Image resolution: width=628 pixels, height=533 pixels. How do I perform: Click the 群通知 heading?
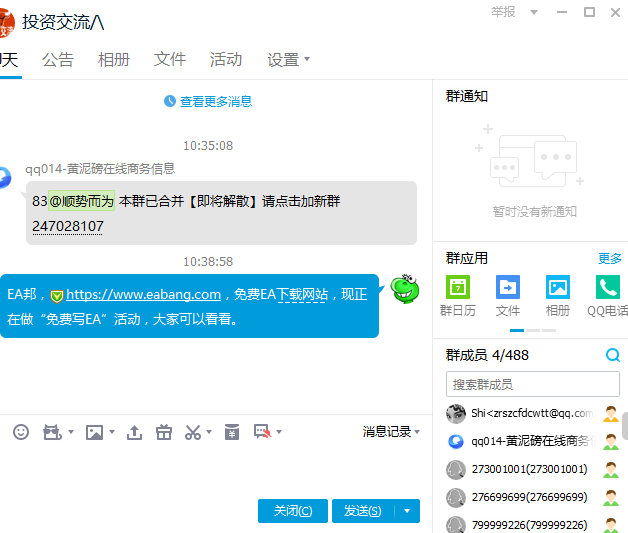click(467, 96)
